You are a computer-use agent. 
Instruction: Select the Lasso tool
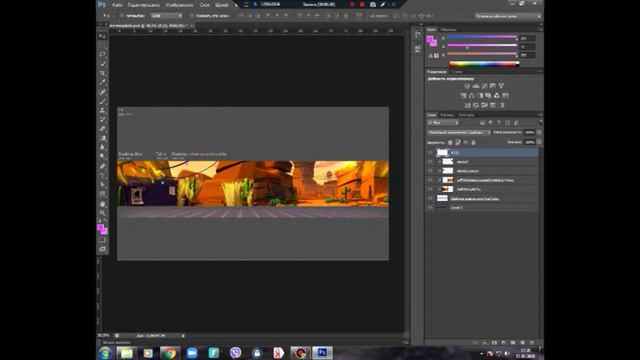click(x=102, y=55)
